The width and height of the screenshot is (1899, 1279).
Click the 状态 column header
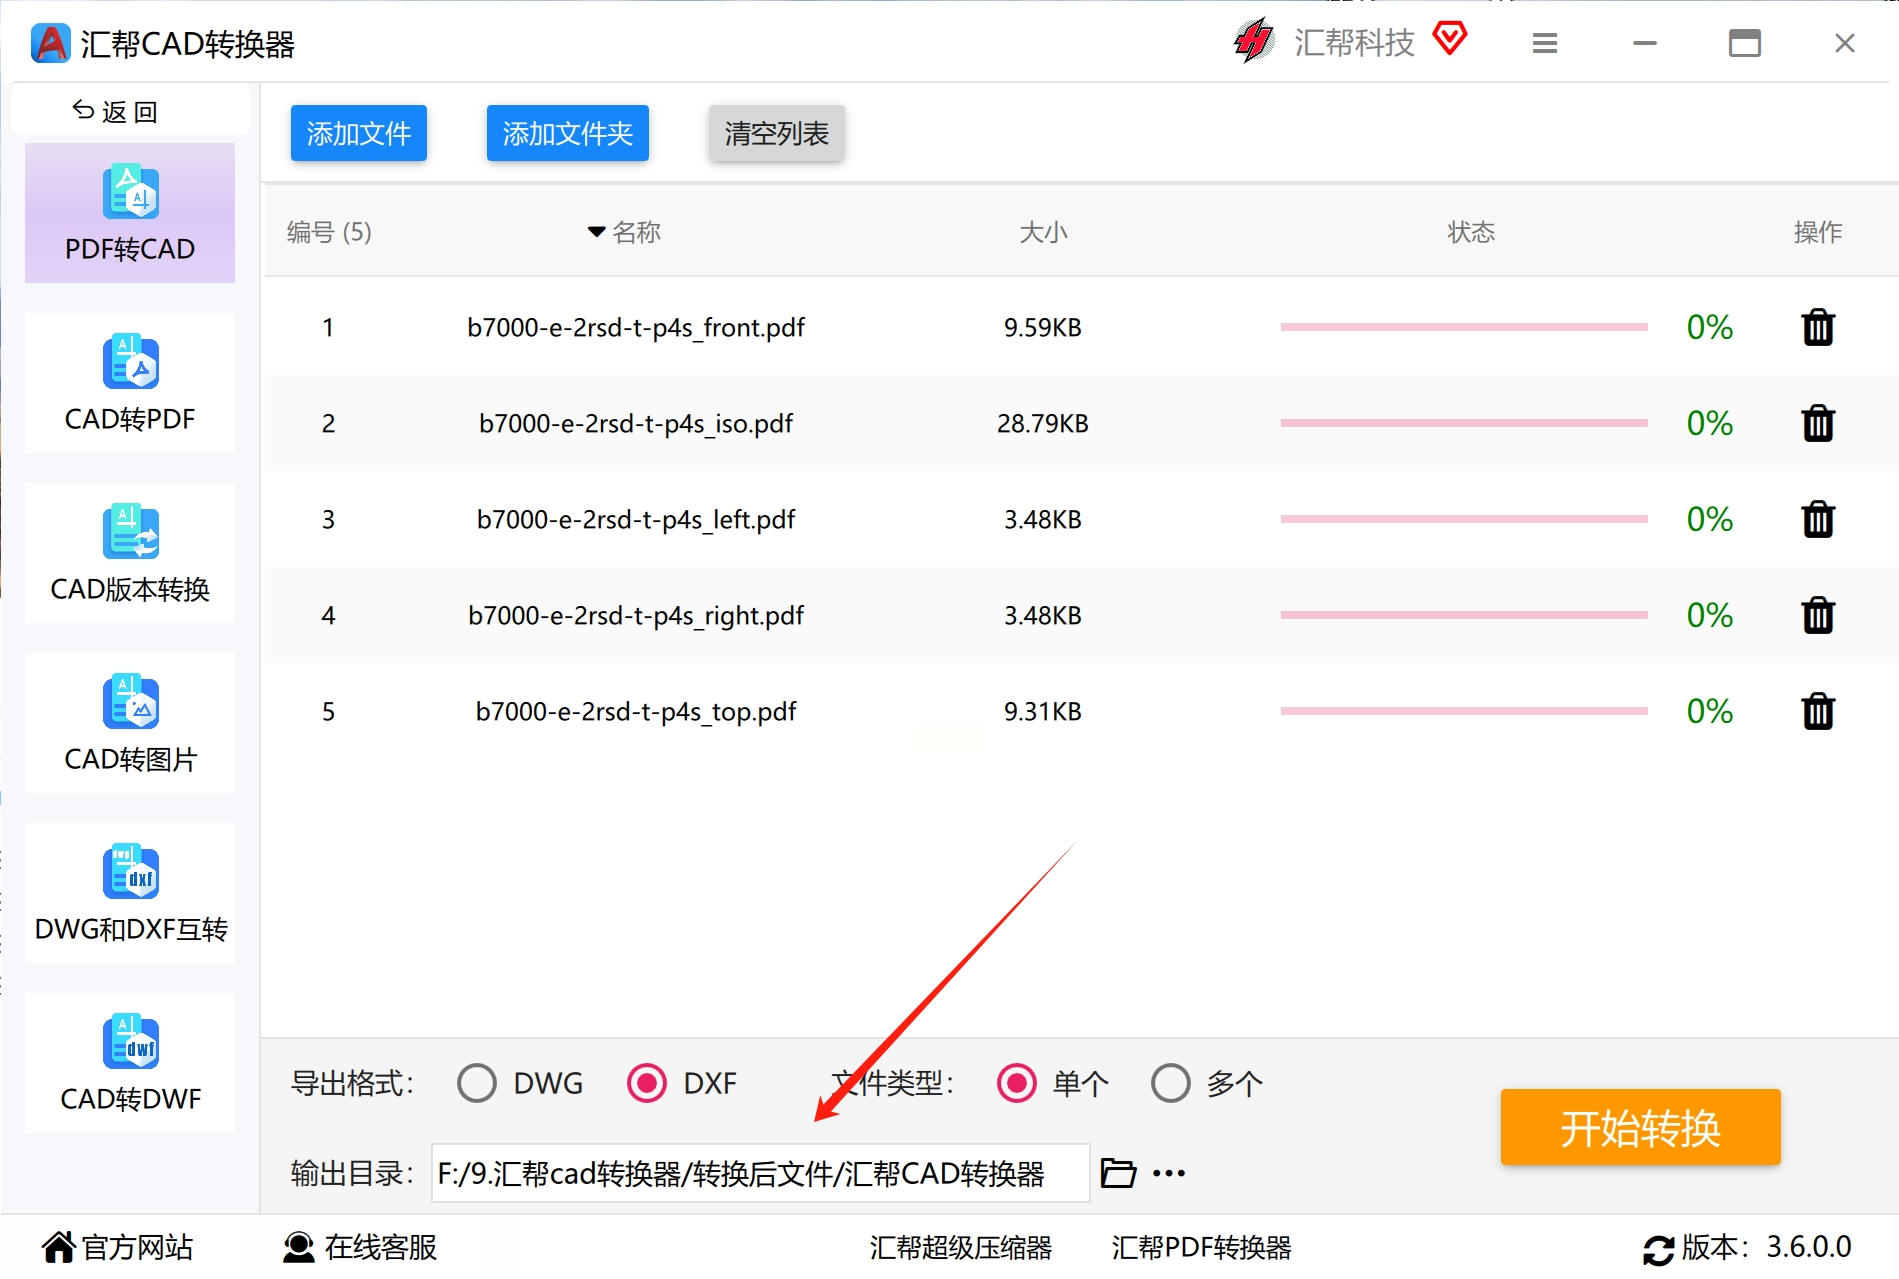point(1471,232)
